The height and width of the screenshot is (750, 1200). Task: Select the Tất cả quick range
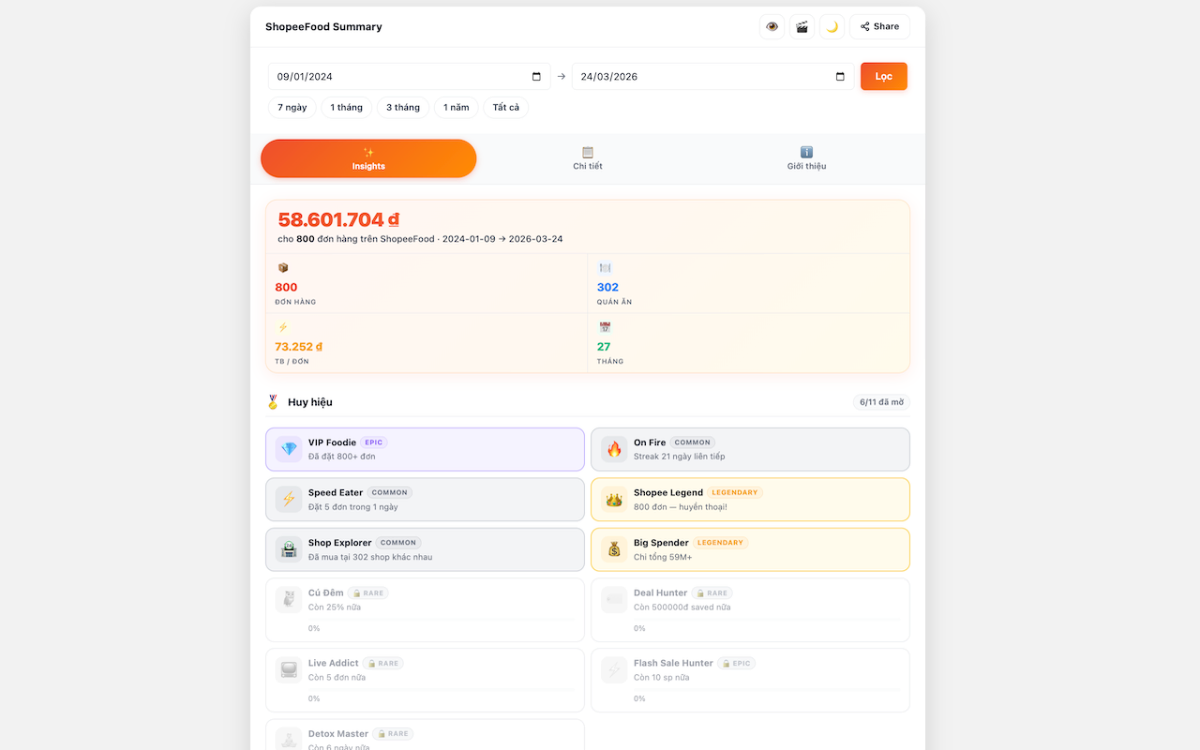[x=506, y=108]
